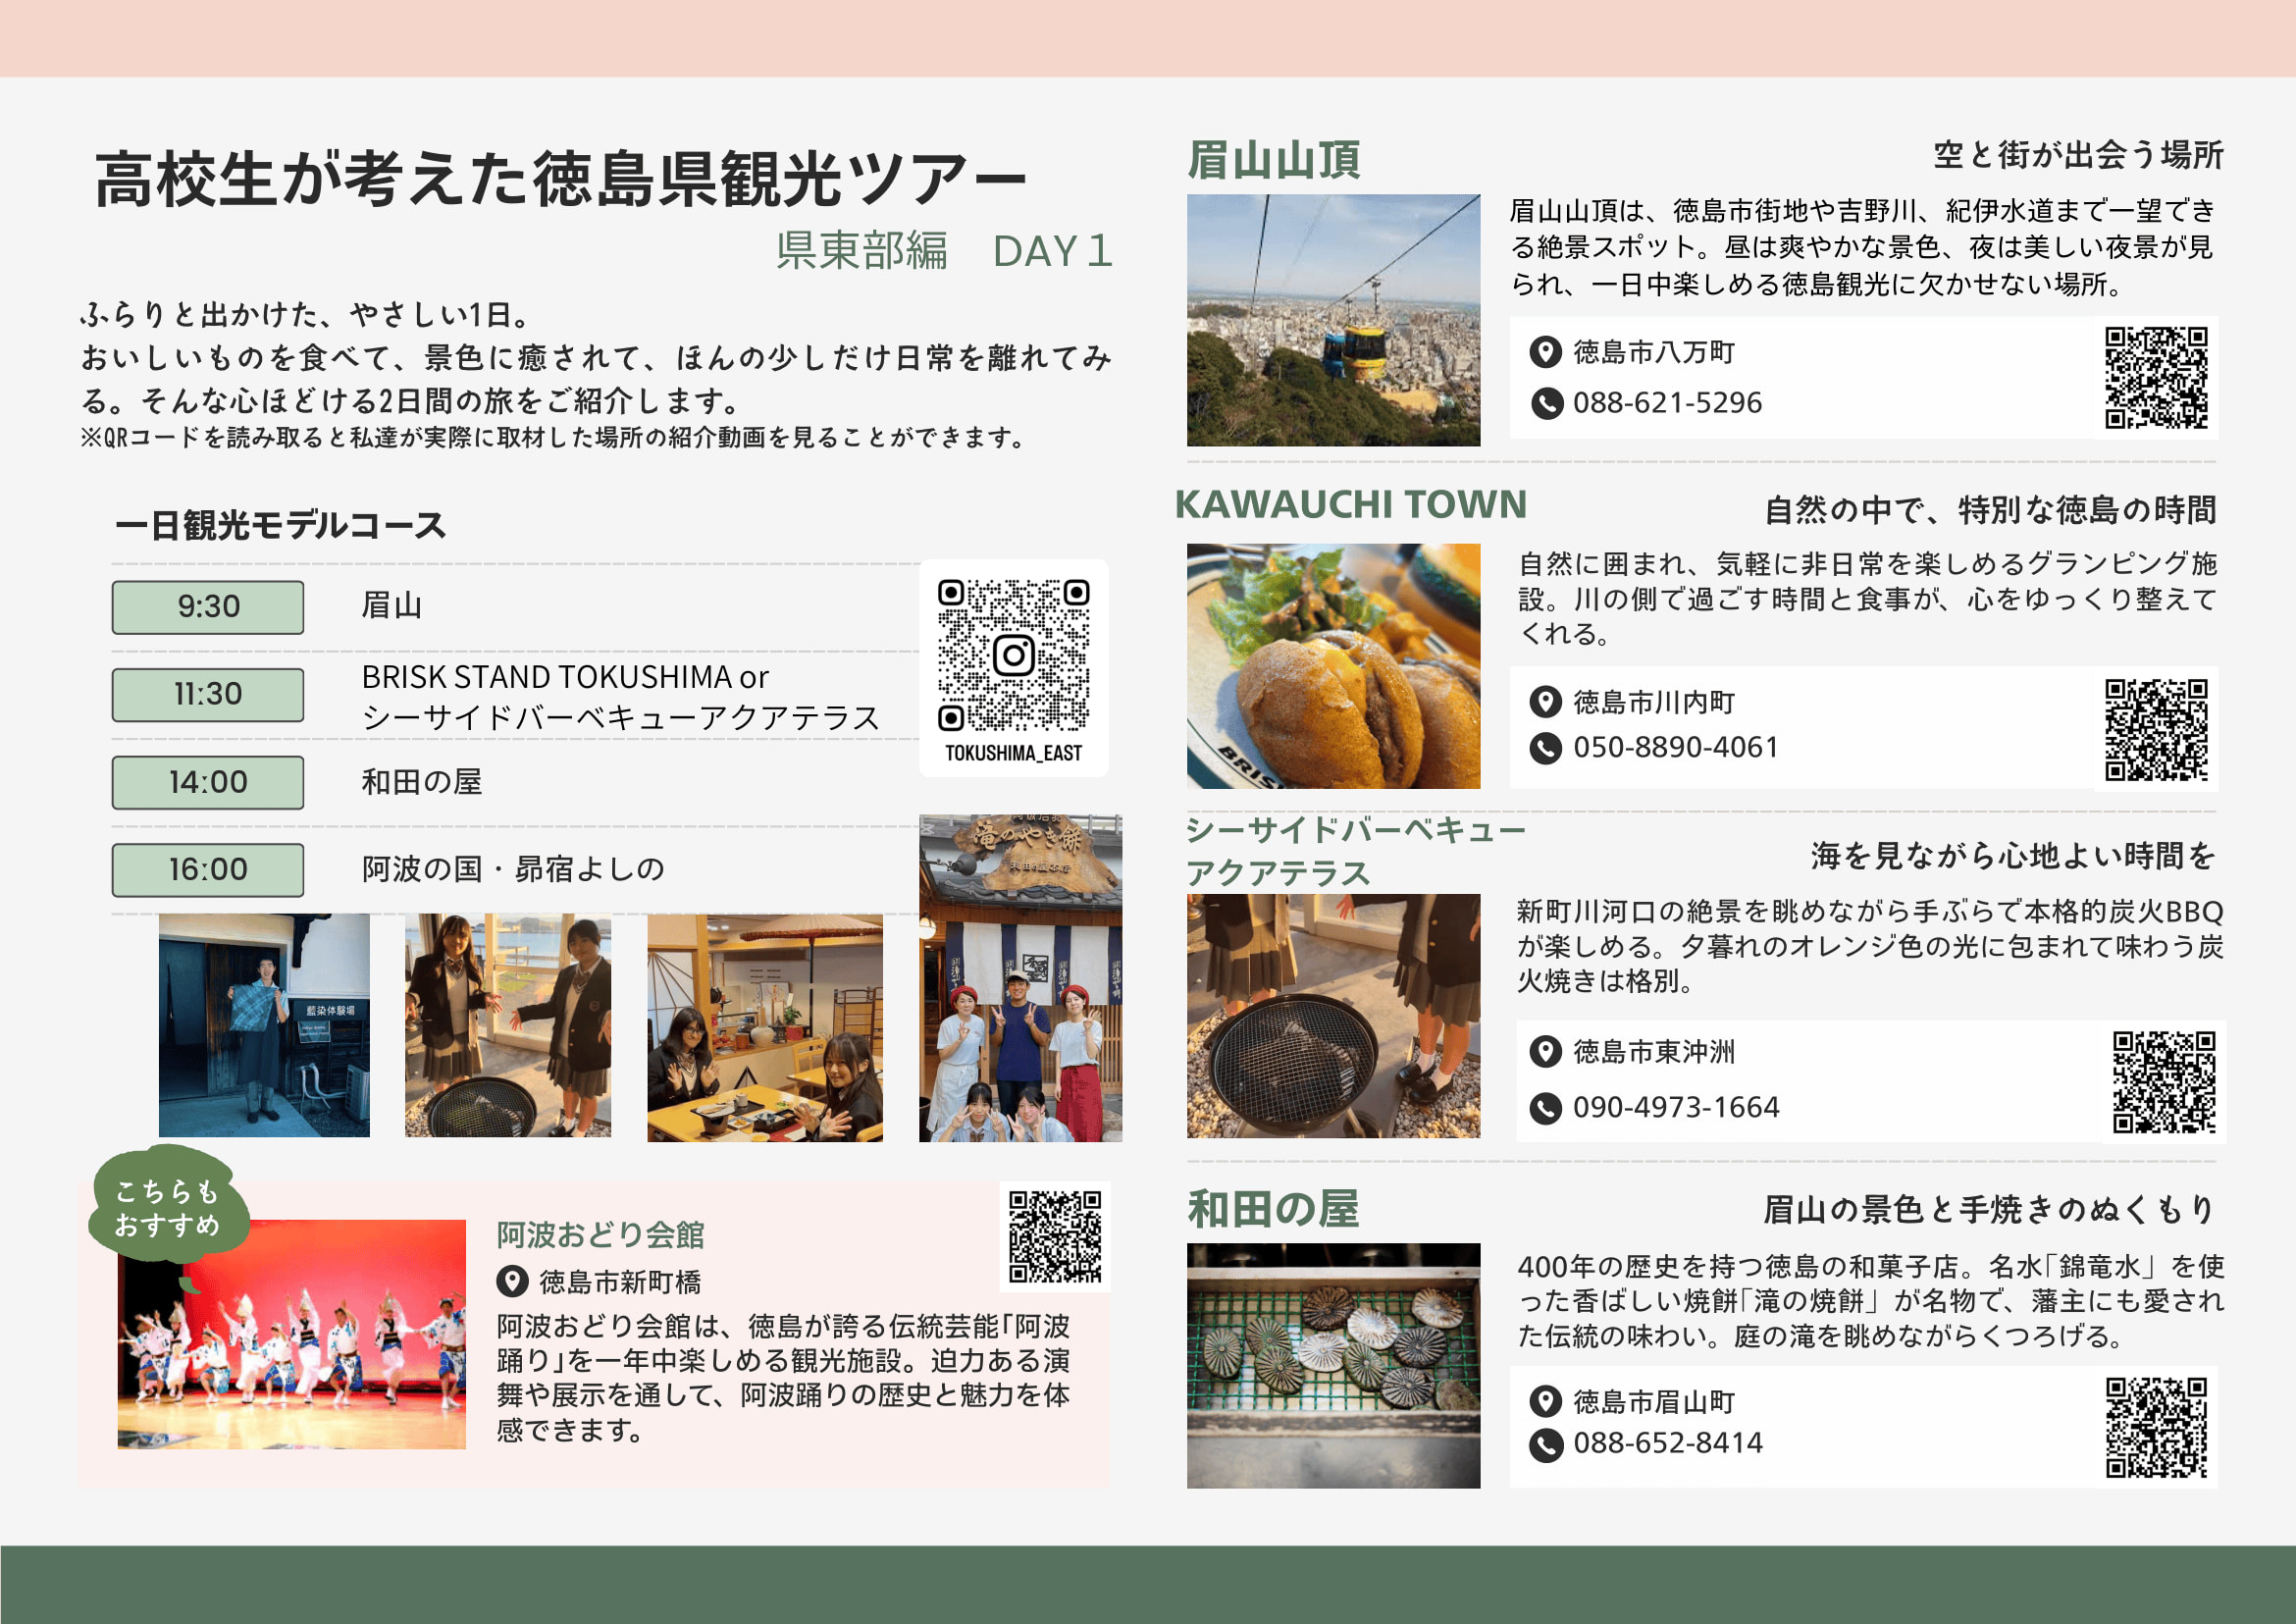Viewport: 2296px width, 1624px height.
Task: Click the こちらもおすすめ speech bubble
Action: click(x=167, y=1207)
